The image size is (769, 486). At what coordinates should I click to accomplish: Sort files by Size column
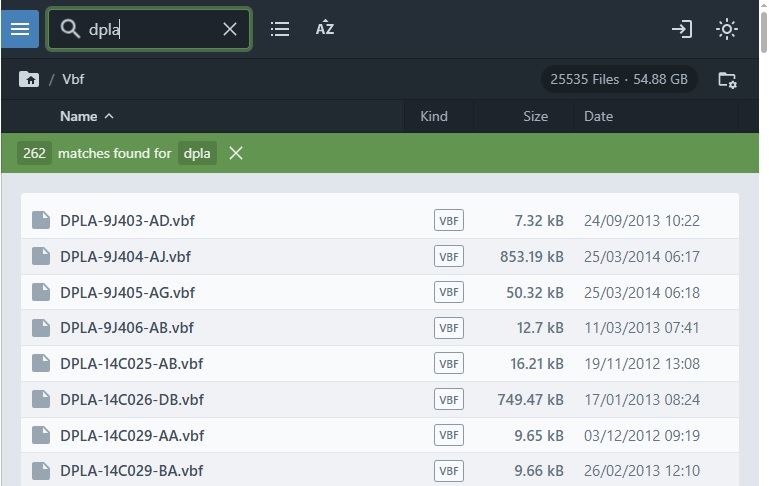coord(535,116)
